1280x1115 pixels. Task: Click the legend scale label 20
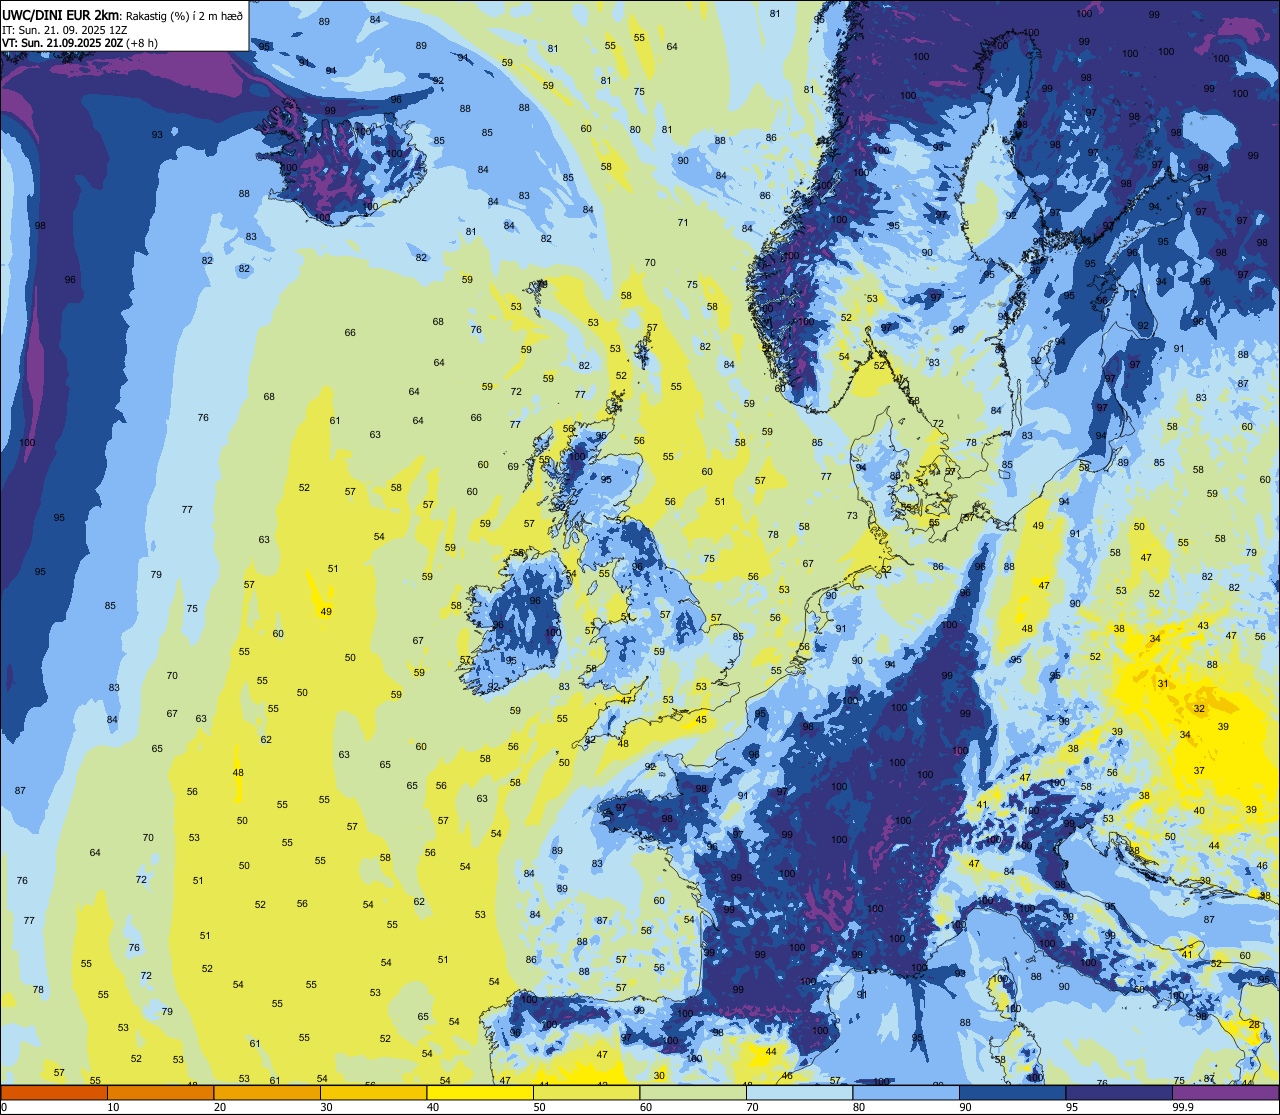pyautogui.click(x=220, y=1107)
